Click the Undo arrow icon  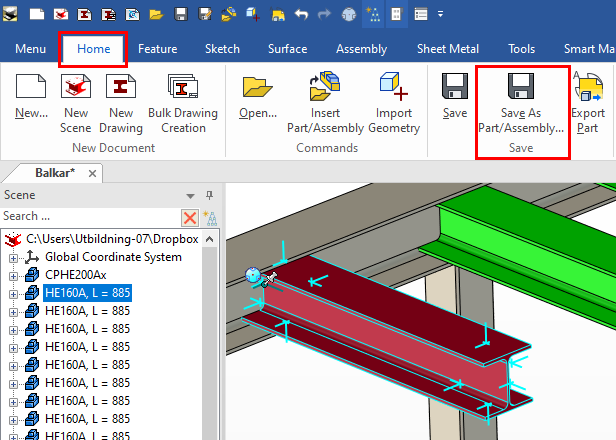point(301,14)
